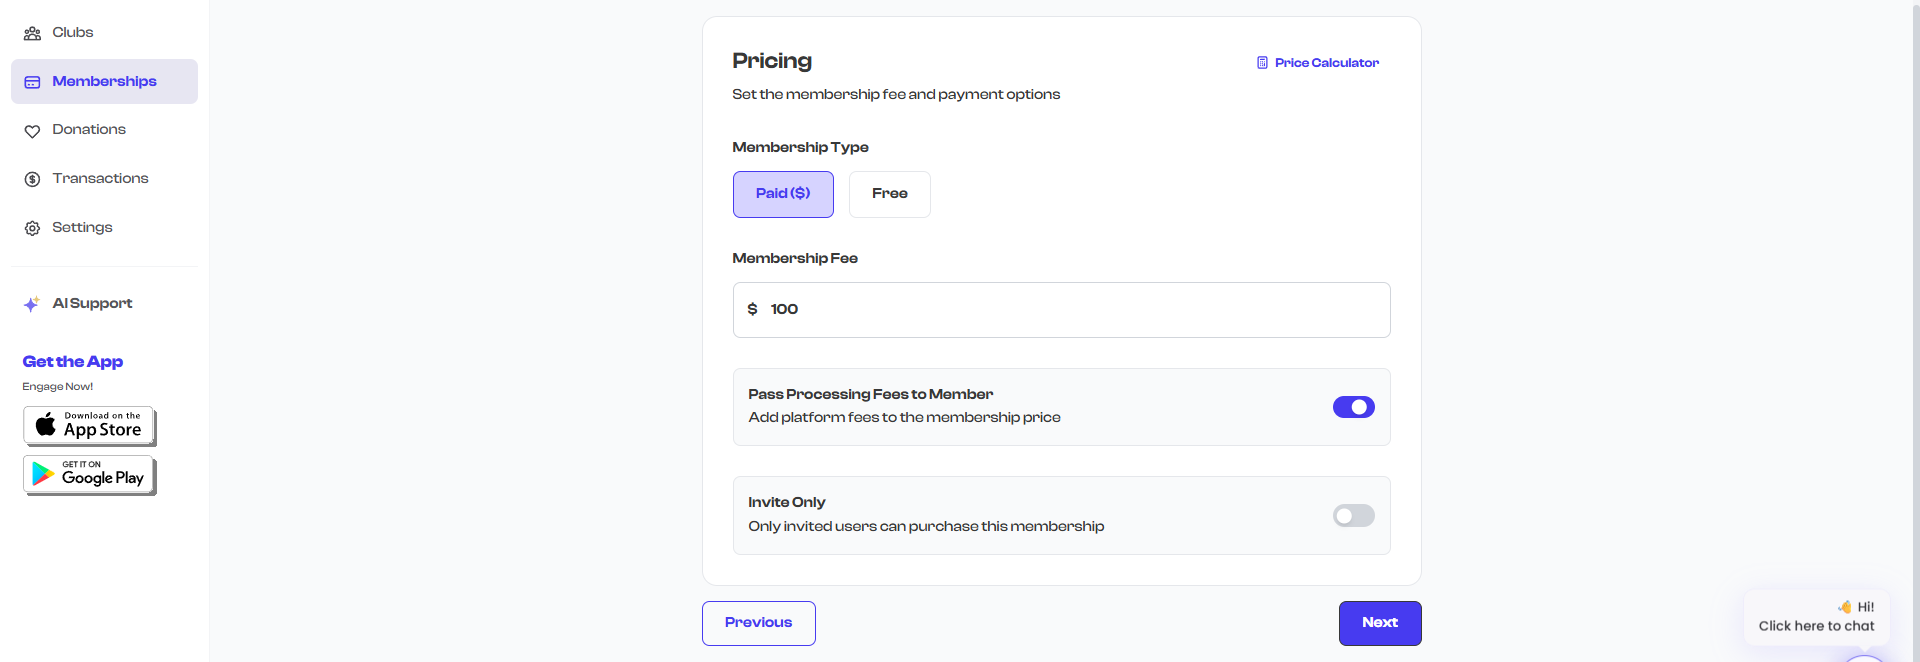The width and height of the screenshot is (1920, 662).
Task: Download on the App Store badge
Action: click(x=89, y=426)
